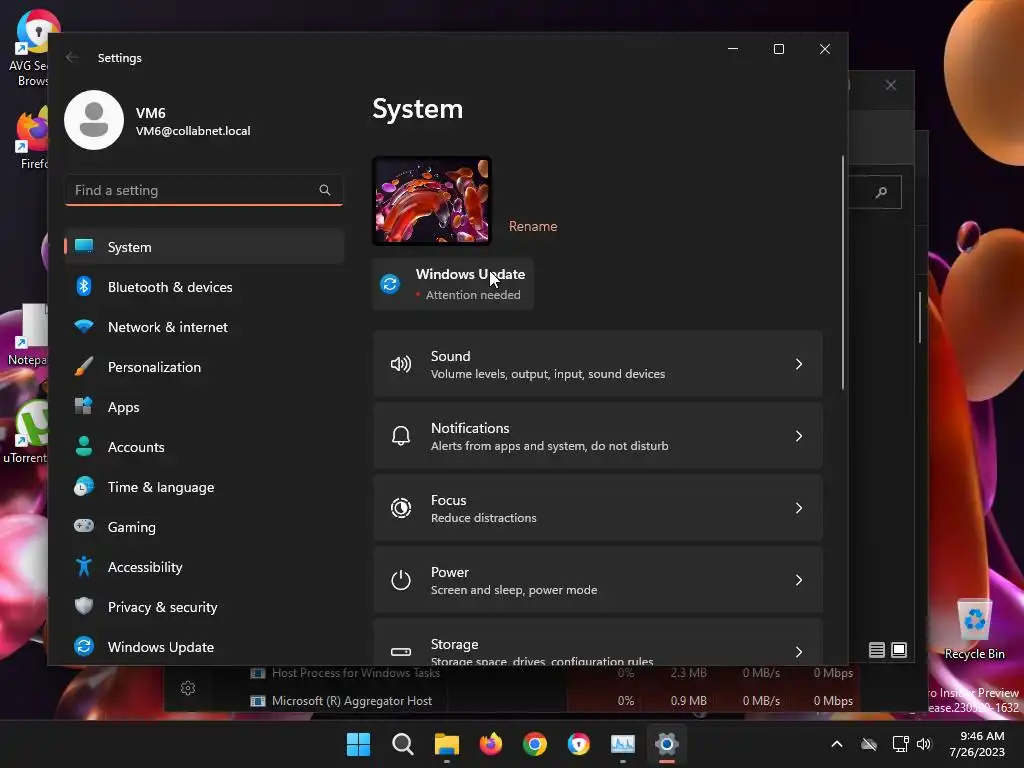
Task: Open Sound settings row
Action: (x=598, y=364)
